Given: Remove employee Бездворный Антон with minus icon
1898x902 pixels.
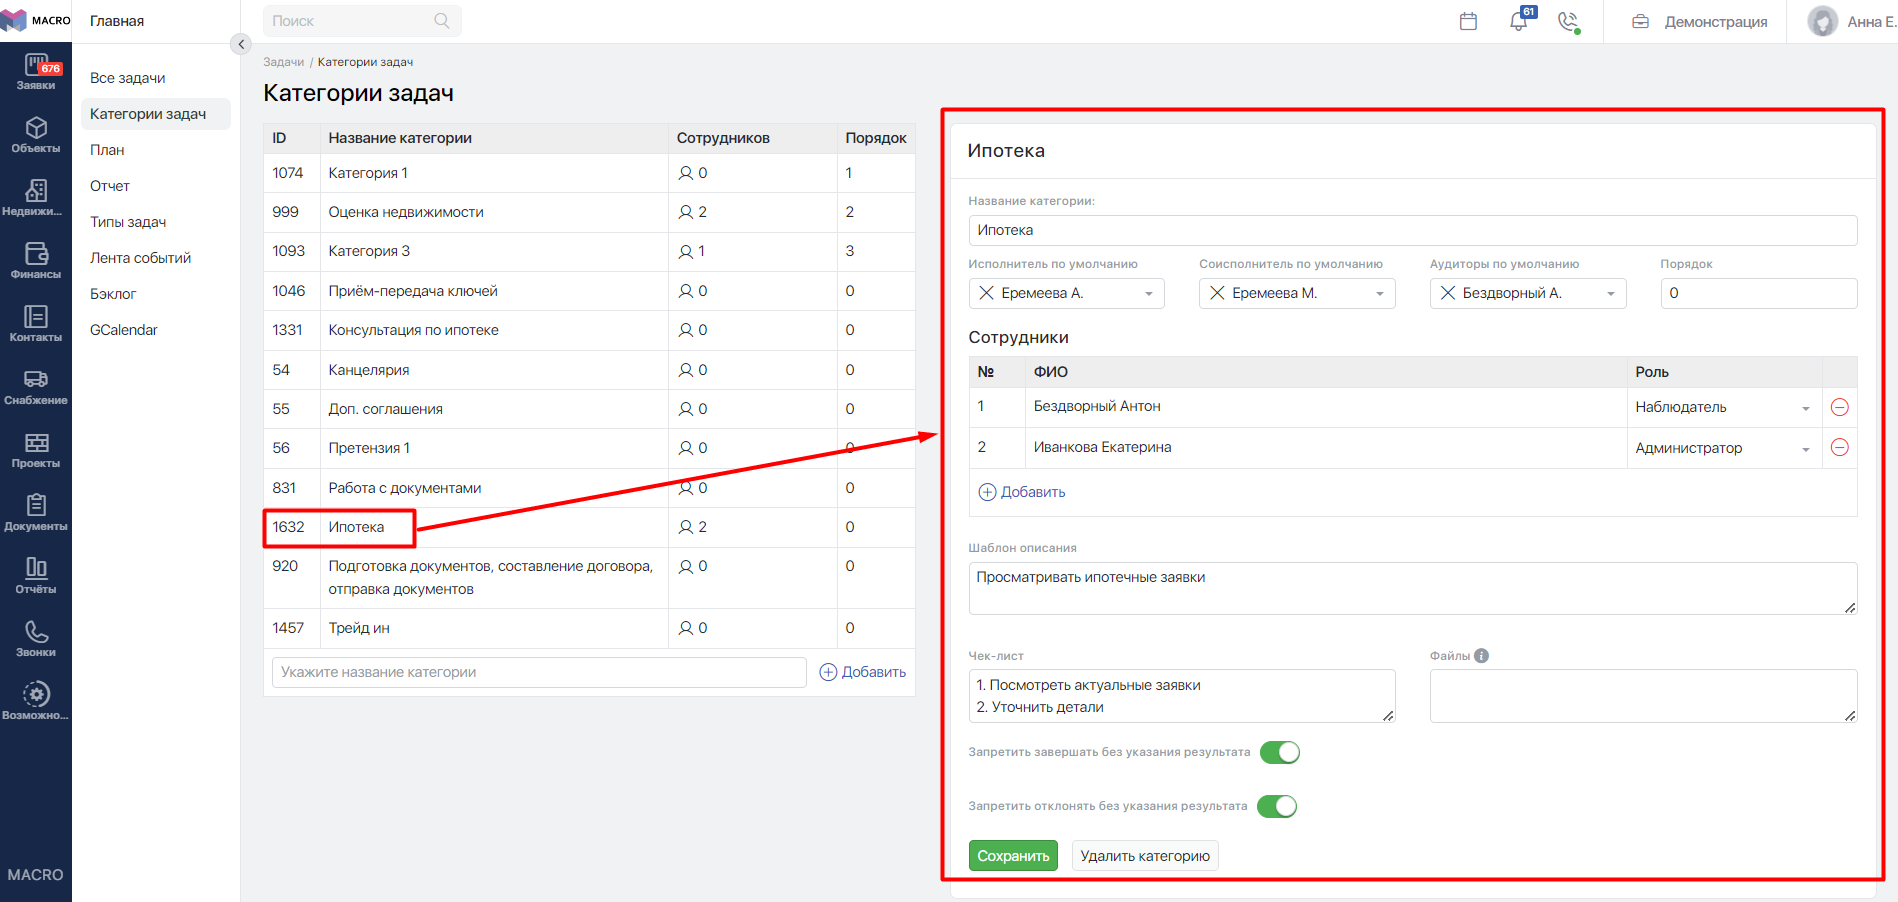Looking at the screenshot, I should point(1839,407).
